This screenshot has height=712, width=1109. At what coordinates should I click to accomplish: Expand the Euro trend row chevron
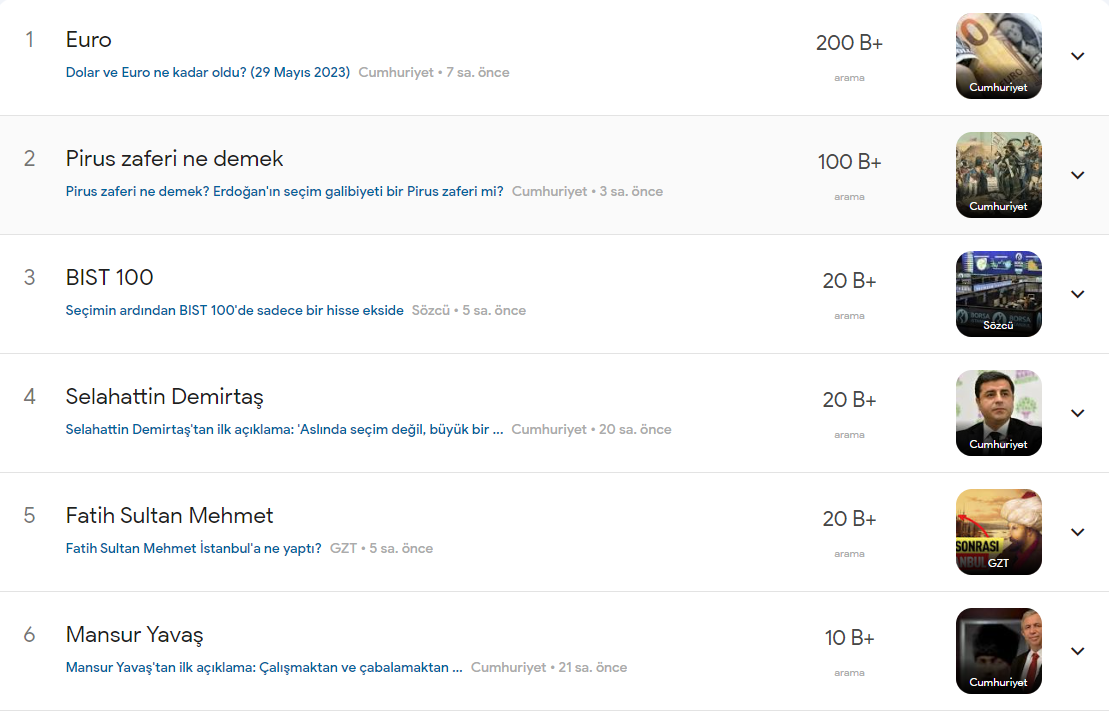1077,56
